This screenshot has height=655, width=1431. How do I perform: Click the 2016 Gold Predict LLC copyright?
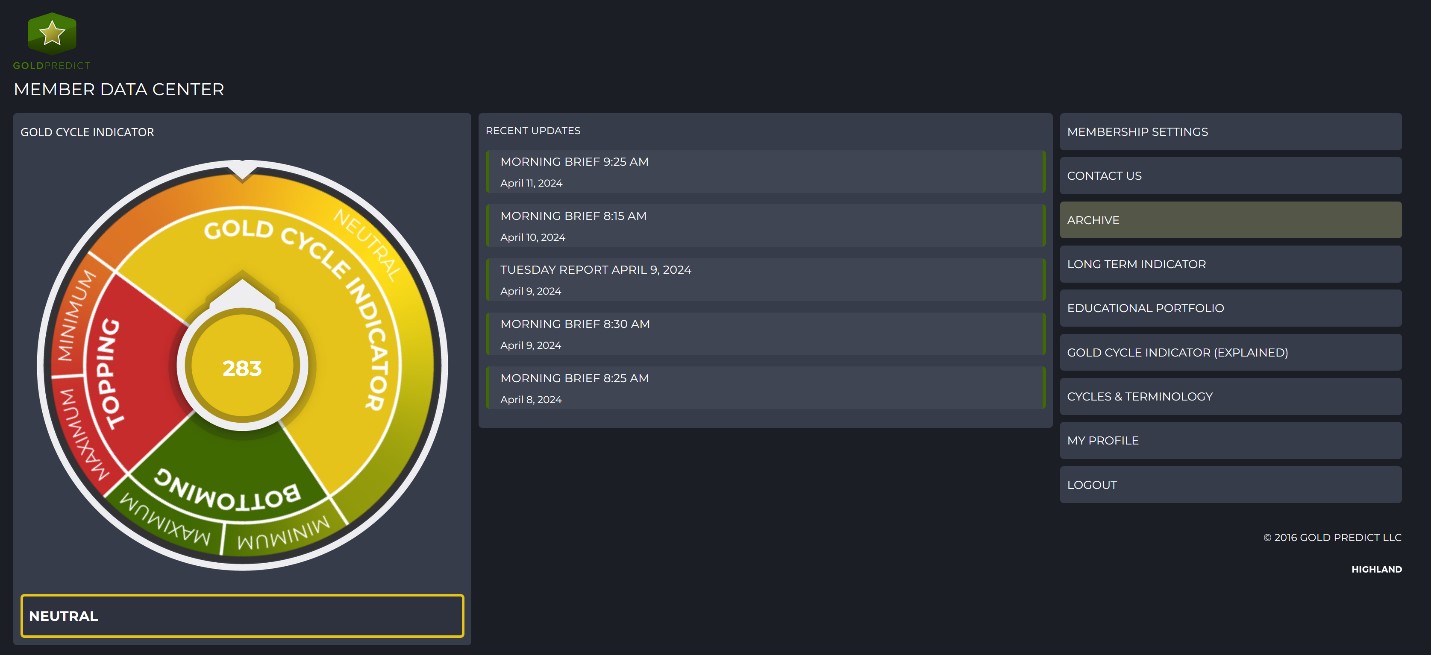pyautogui.click(x=1332, y=538)
